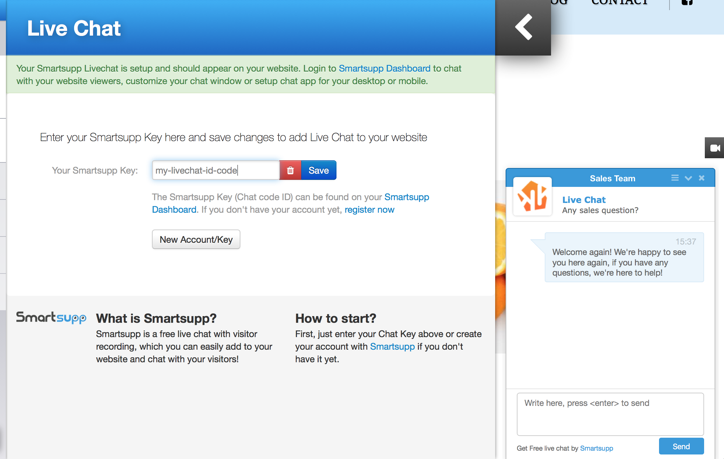Click the Smartsupp logo in the footer

[x=51, y=318]
